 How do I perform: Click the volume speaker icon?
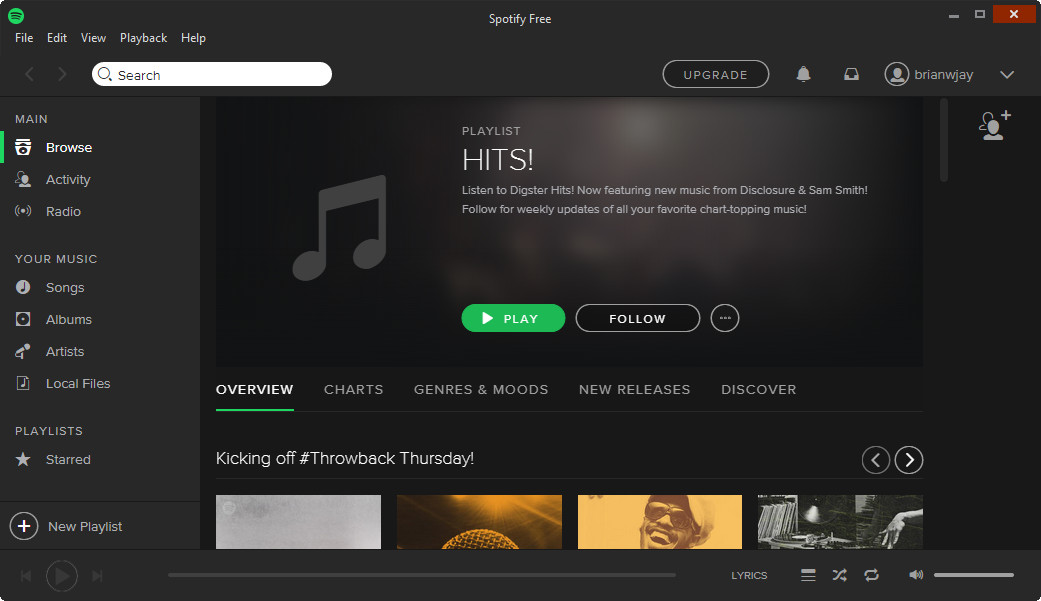916,575
